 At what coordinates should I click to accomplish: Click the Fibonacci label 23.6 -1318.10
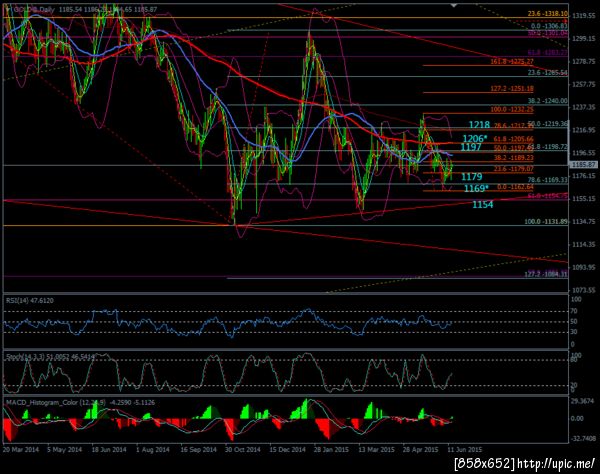[x=548, y=13]
